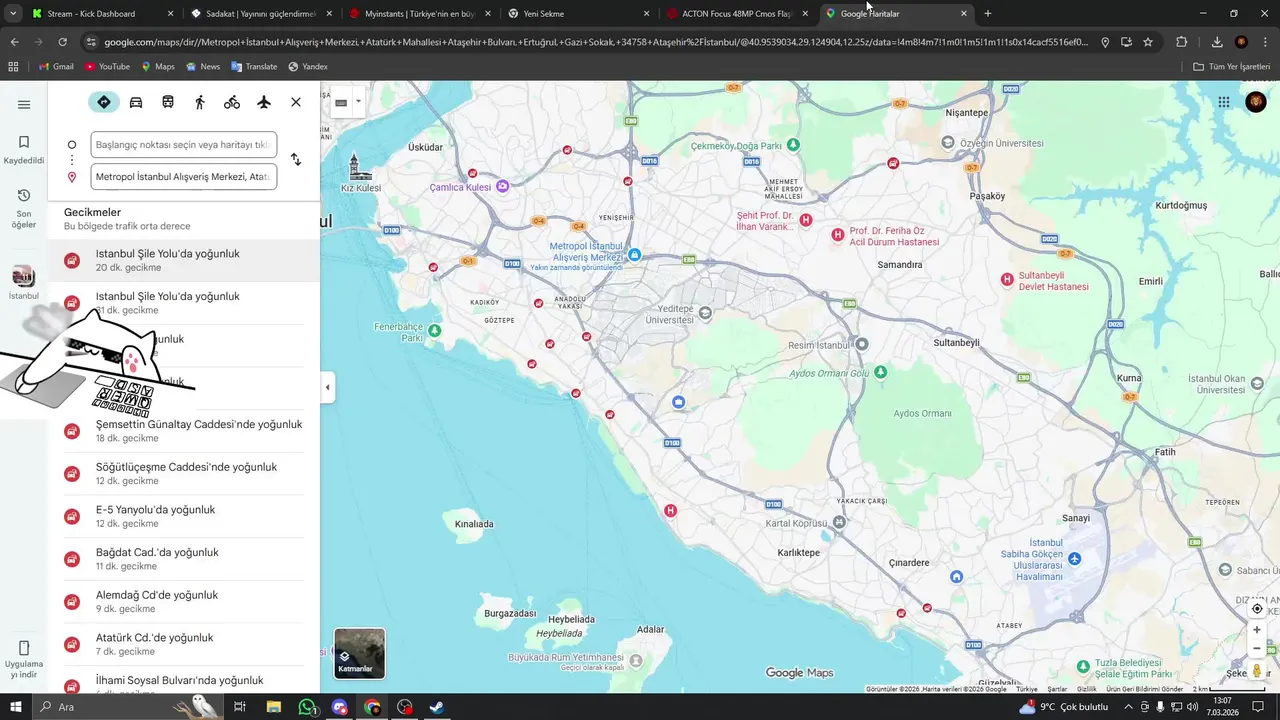Open the Google Maps hamburger menu
Image resolution: width=1280 pixels, height=720 pixels.
pos(24,104)
